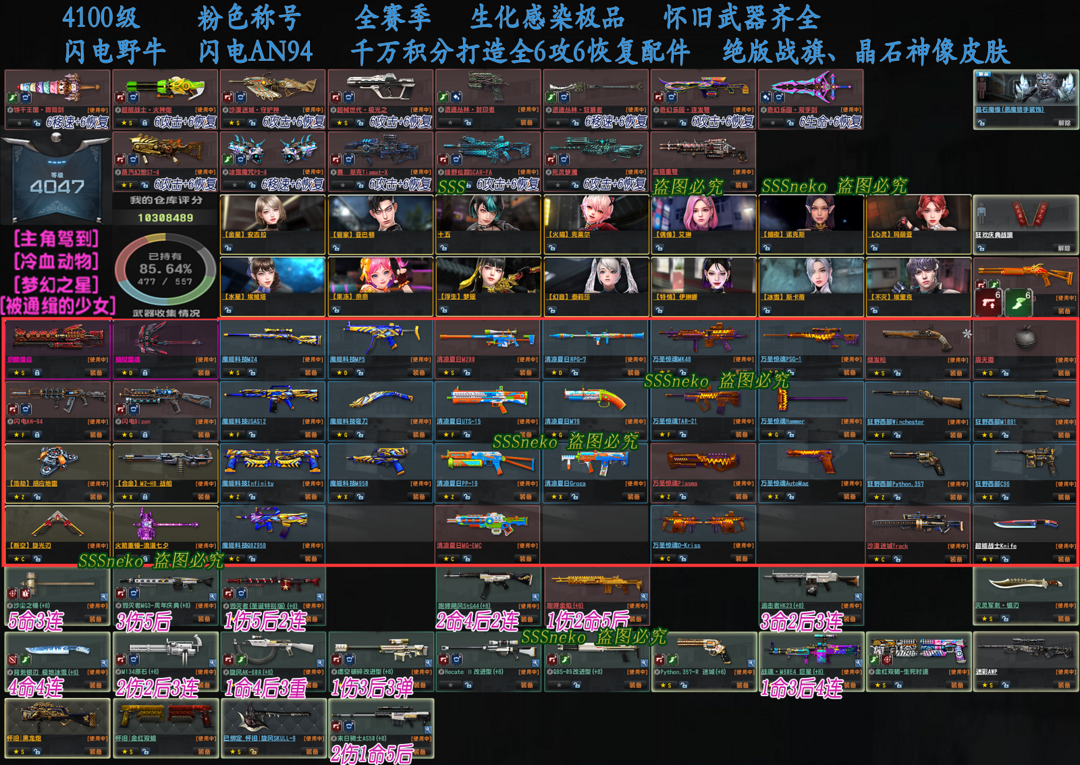Click the lock icon on the 魔能科技MP5 card
The width and height of the screenshot is (1080, 765).
360,373
